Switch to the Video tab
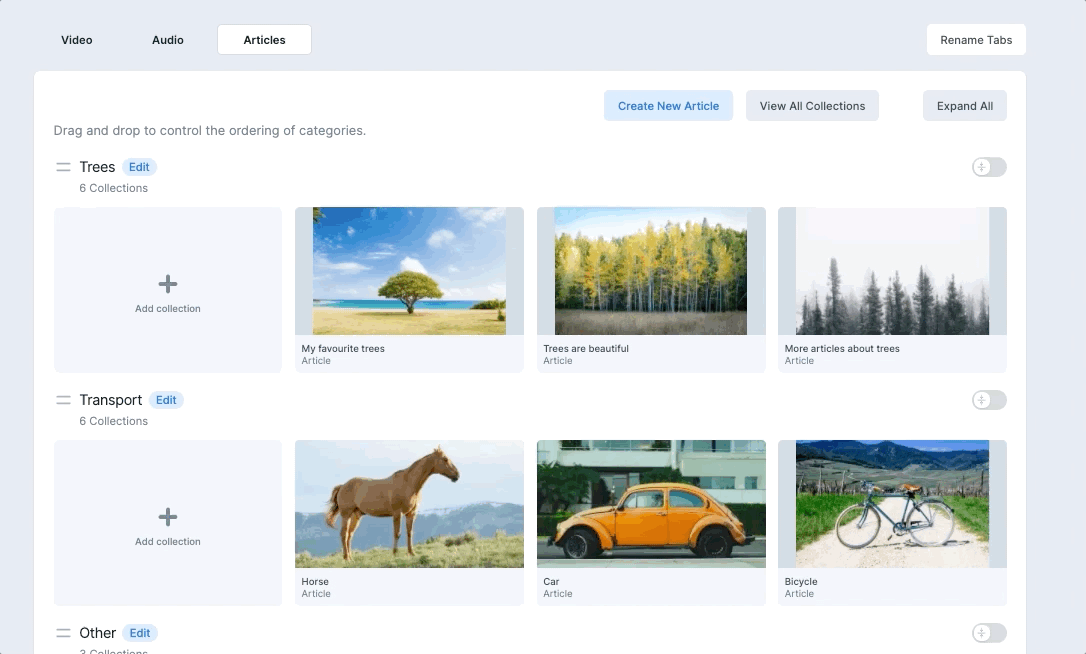 (x=77, y=40)
